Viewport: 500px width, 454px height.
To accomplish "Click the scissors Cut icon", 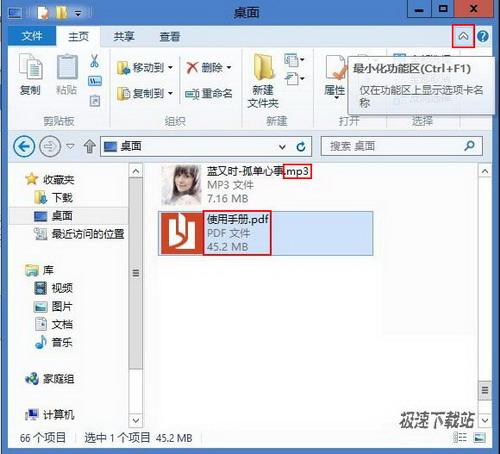I will point(94,61).
